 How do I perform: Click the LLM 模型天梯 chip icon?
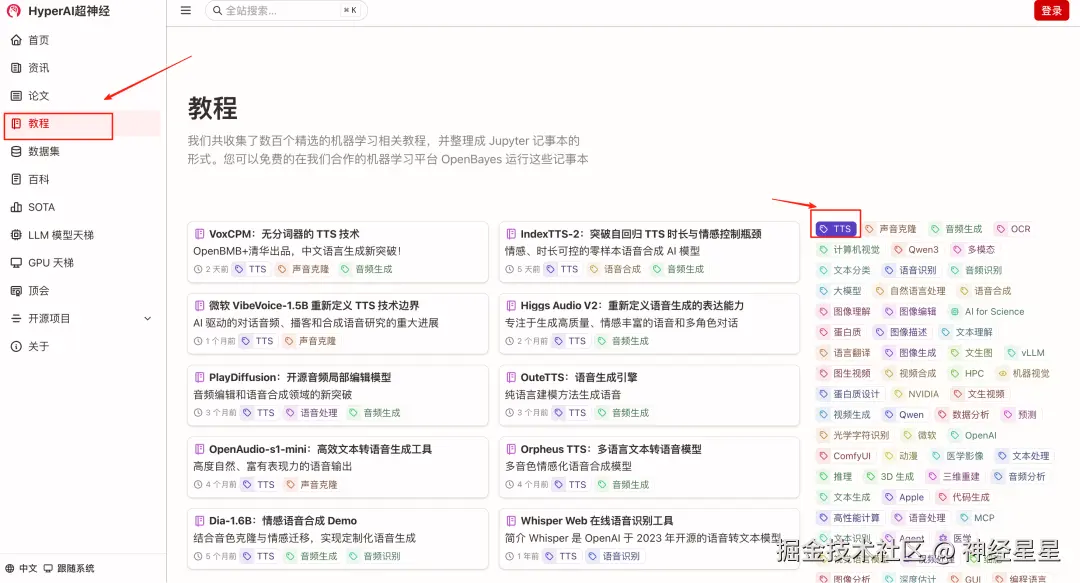(16, 235)
